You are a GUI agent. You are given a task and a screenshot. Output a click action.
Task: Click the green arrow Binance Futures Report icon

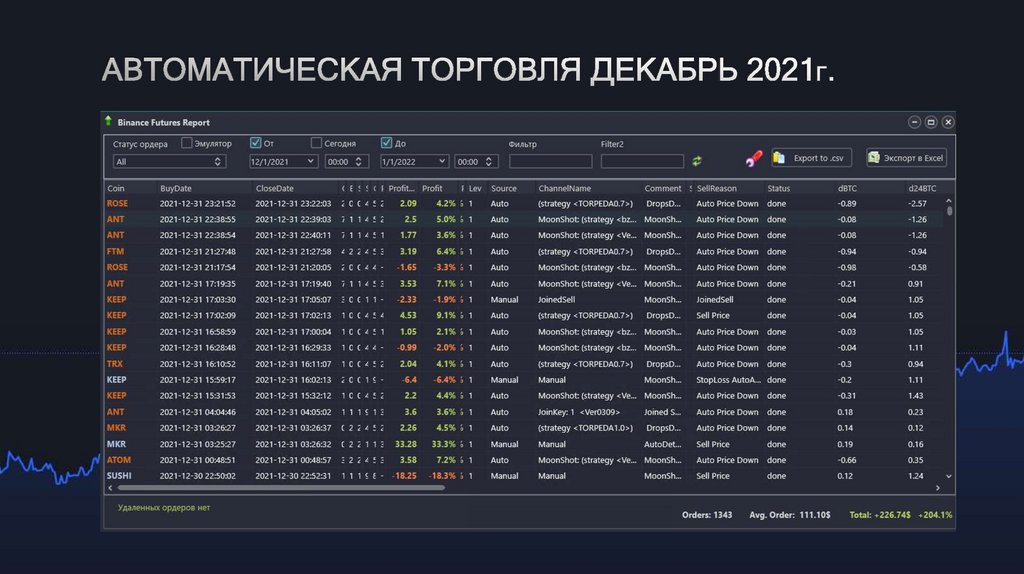tap(108, 121)
